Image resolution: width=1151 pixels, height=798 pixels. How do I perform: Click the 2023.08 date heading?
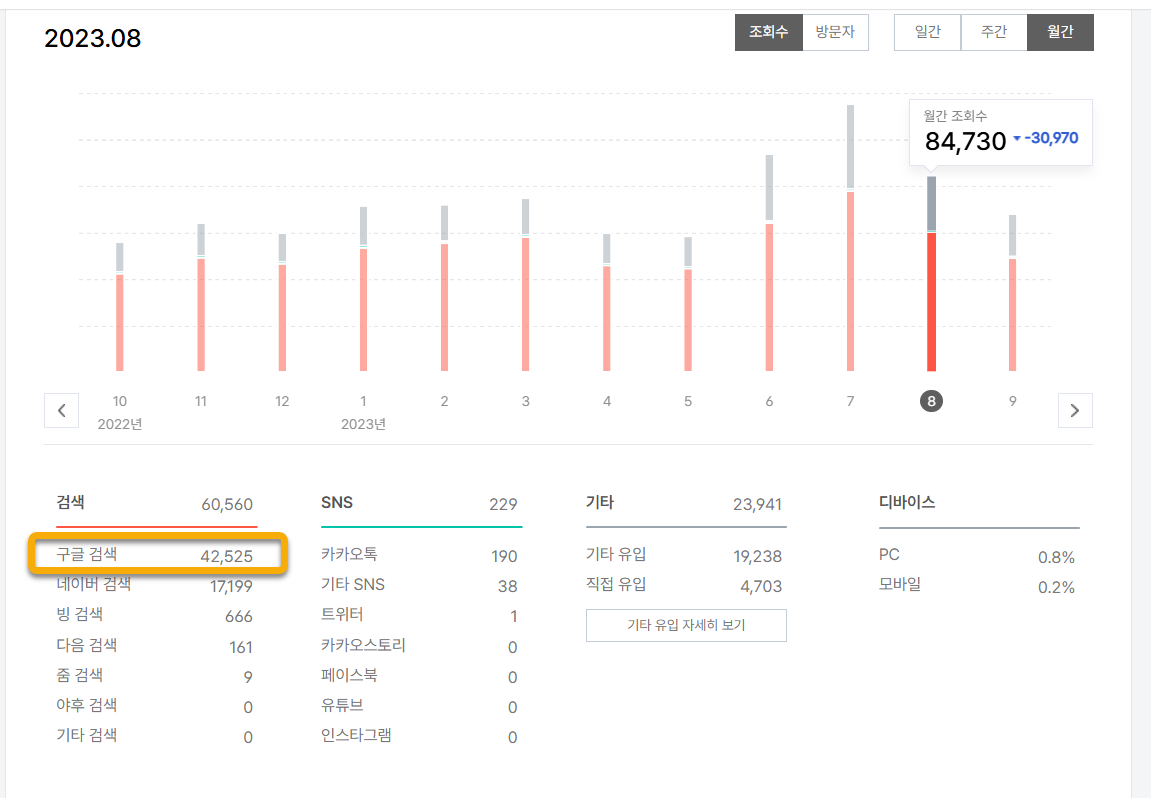(92, 38)
